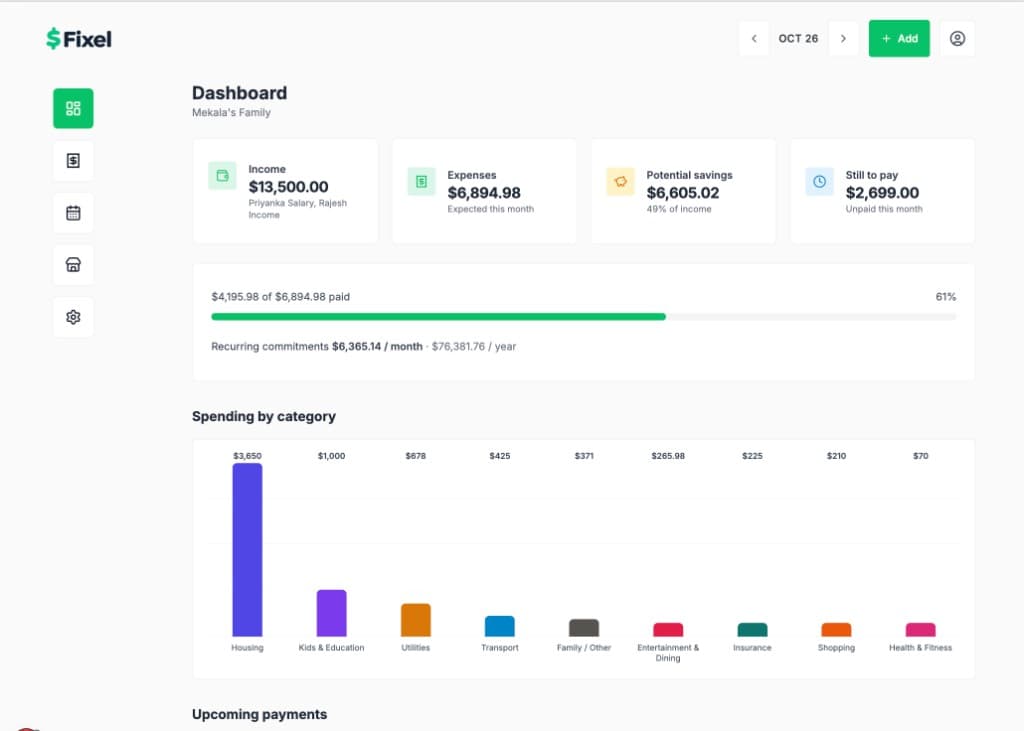
Task: Click the Upcoming payments heading
Action: click(259, 714)
